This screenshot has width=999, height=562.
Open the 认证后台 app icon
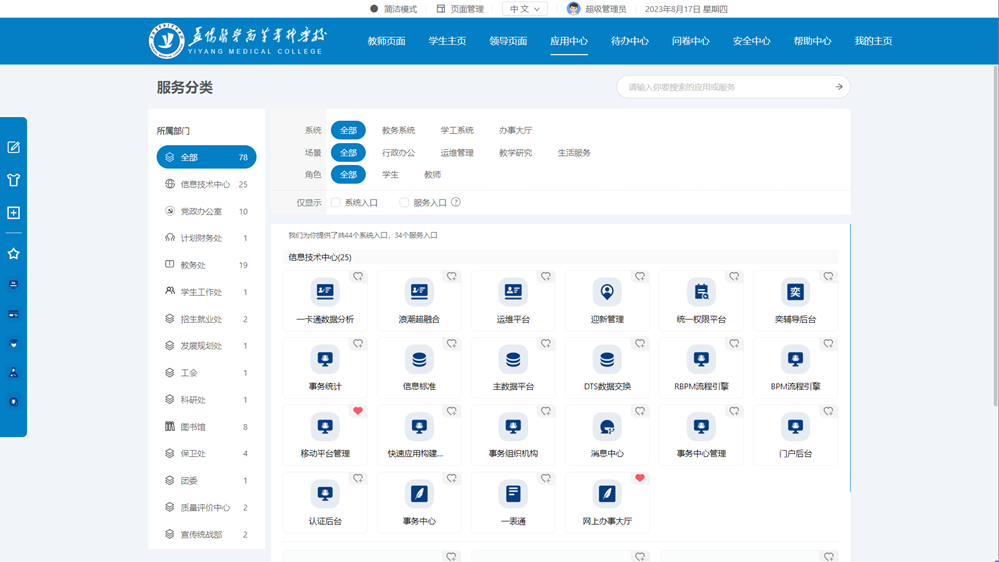[x=325, y=494]
